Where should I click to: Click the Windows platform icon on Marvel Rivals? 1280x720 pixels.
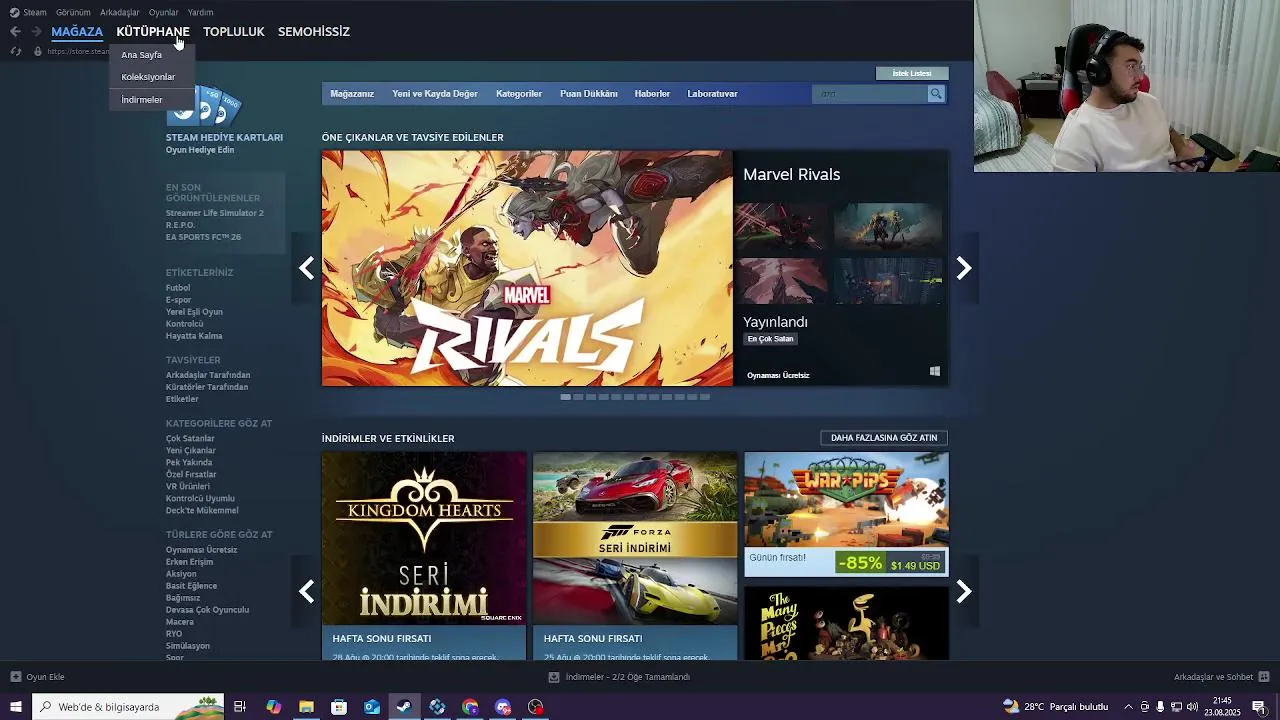tap(935, 371)
